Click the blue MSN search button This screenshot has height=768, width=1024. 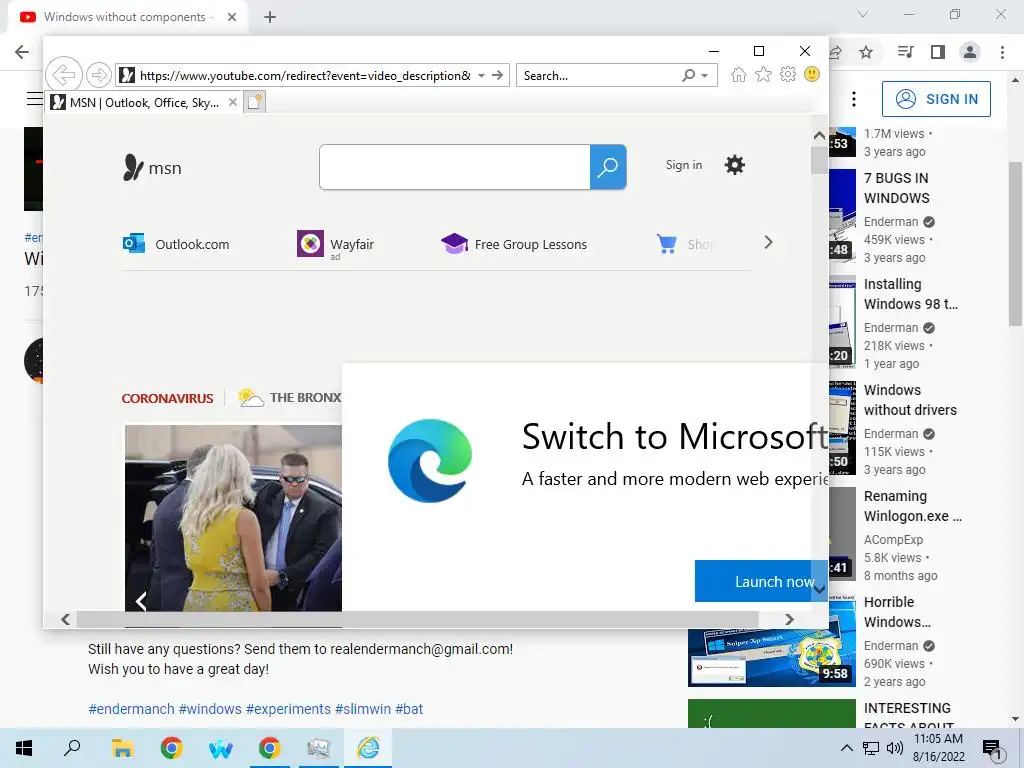coord(608,167)
